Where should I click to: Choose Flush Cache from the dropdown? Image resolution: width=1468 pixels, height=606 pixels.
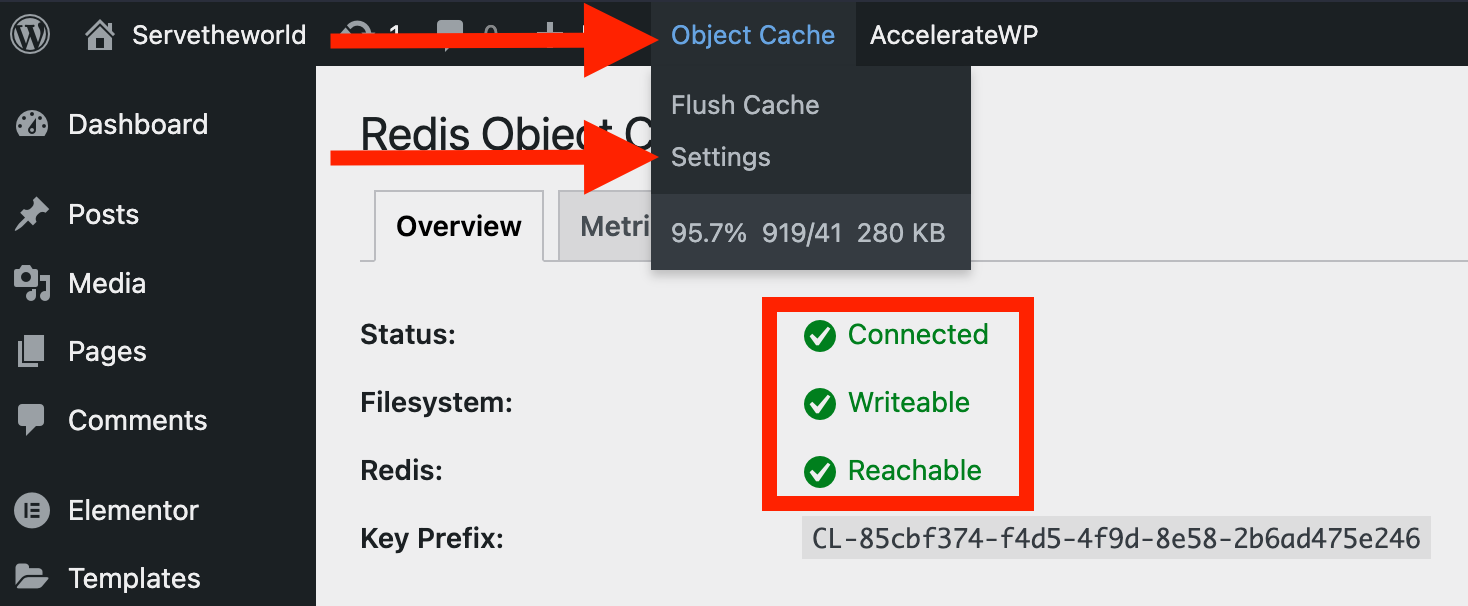pos(745,105)
